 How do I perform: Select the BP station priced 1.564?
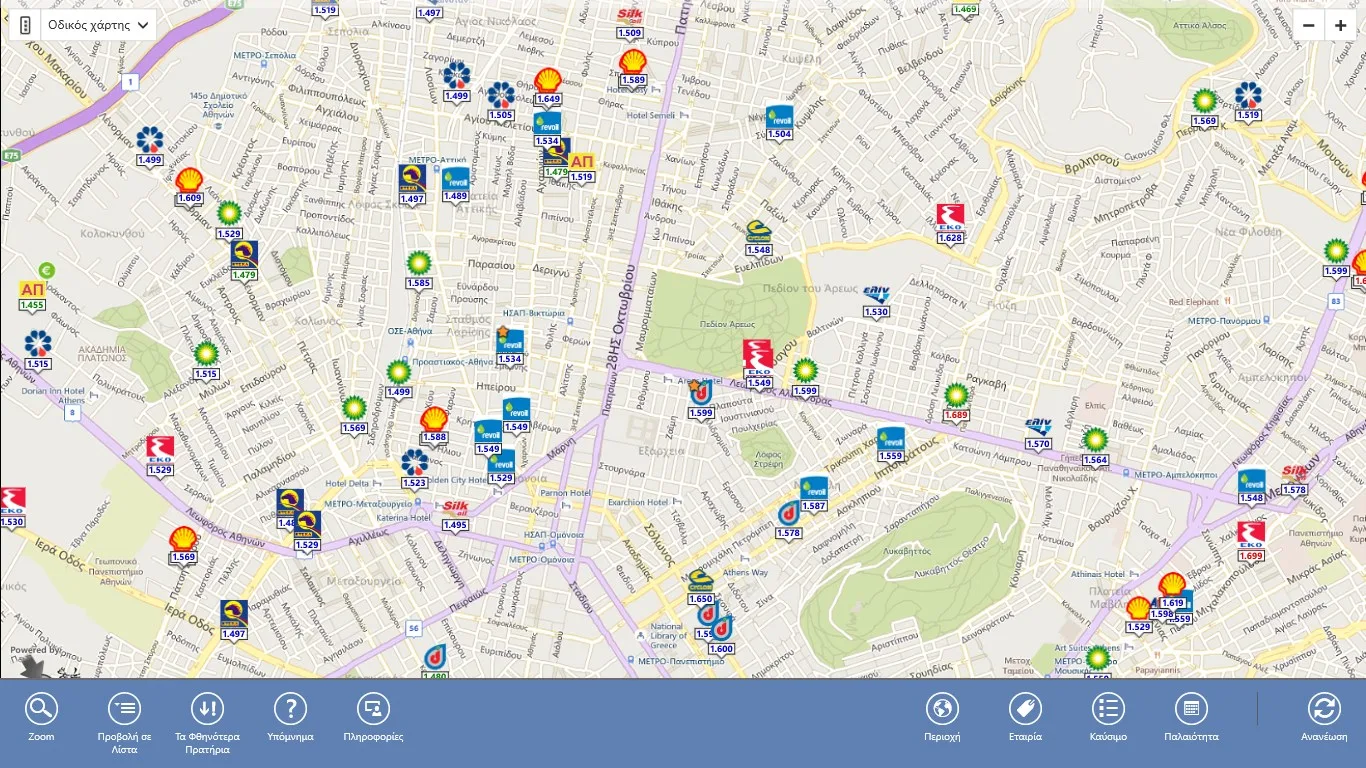click(x=1095, y=447)
